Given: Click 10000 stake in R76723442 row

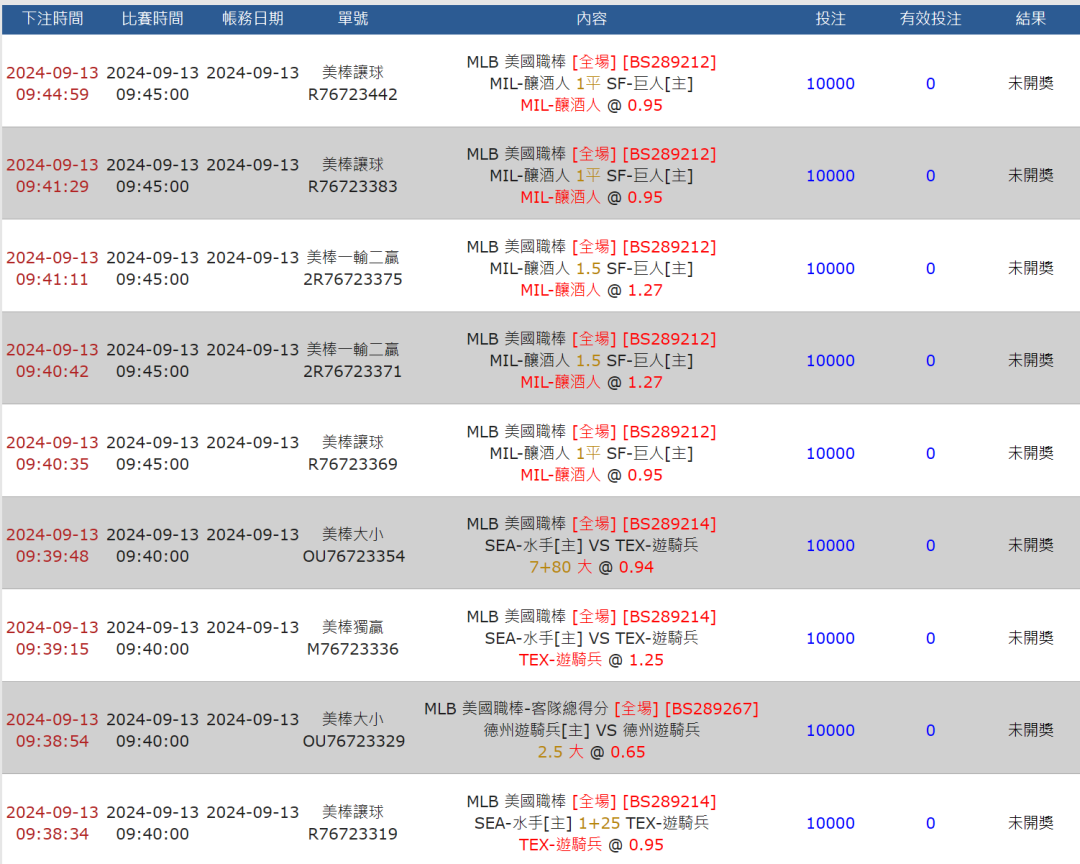Looking at the screenshot, I should coord(830,84).
